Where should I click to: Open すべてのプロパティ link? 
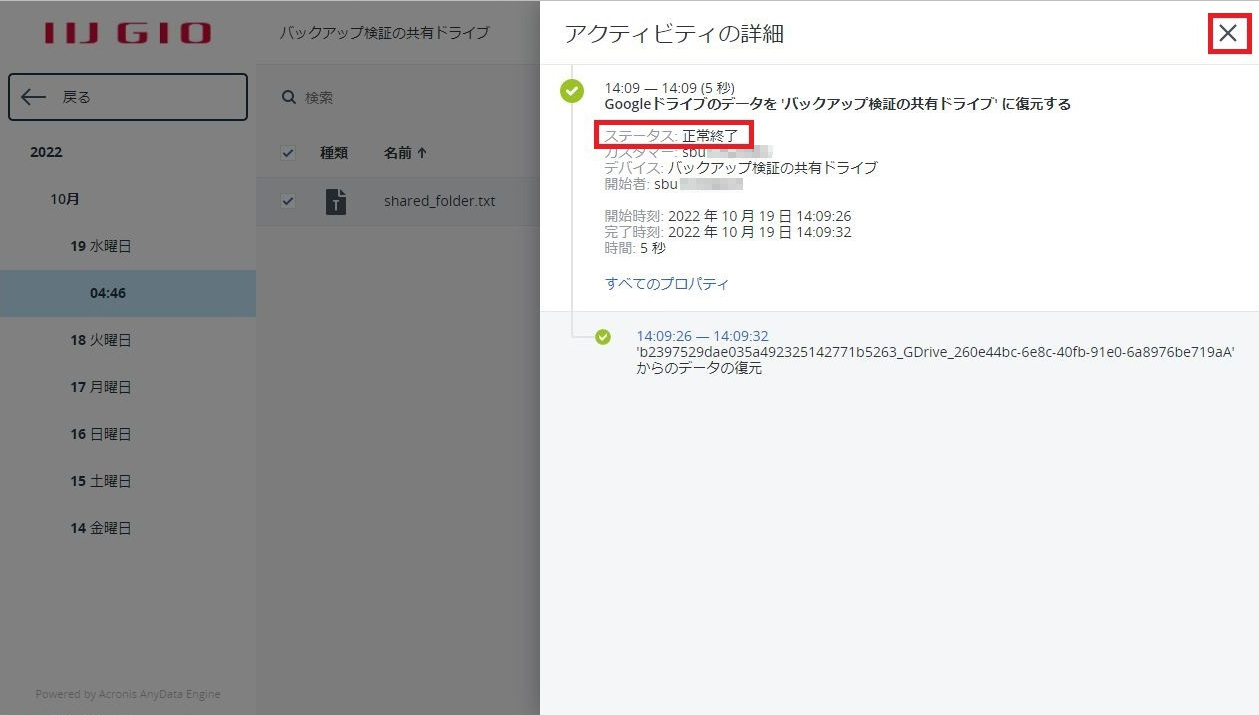tap(667, 284)
